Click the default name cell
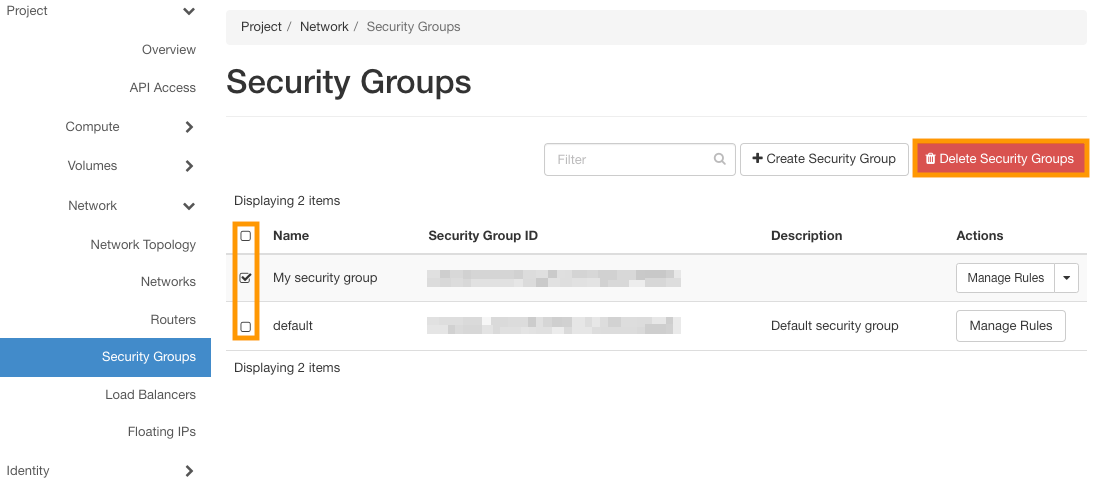 tap(293, 326)
